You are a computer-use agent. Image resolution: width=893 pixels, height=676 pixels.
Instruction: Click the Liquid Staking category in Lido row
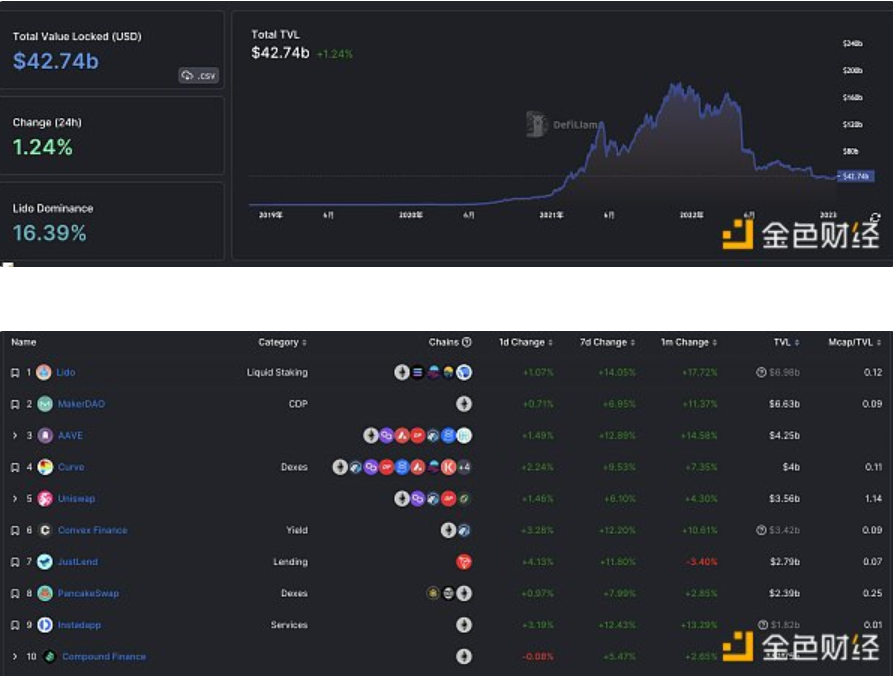click(x=277, y=372)
